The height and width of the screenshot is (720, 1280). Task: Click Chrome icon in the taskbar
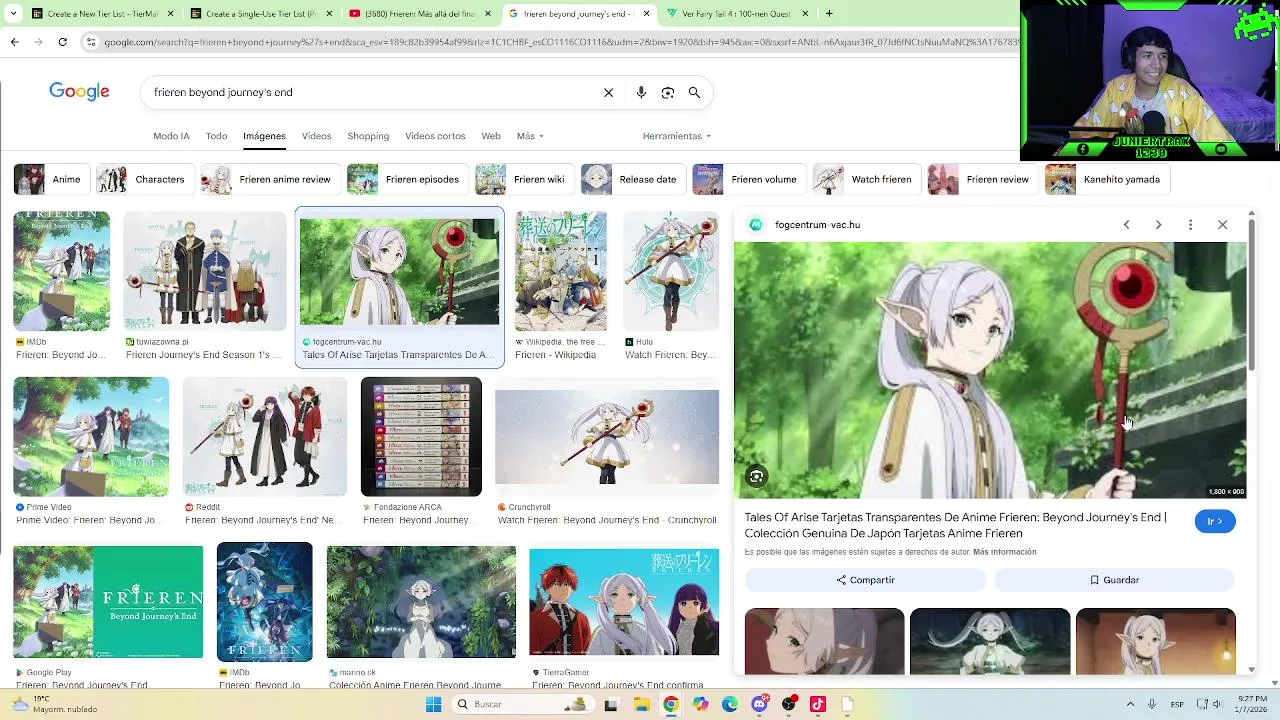click(670, 704)
